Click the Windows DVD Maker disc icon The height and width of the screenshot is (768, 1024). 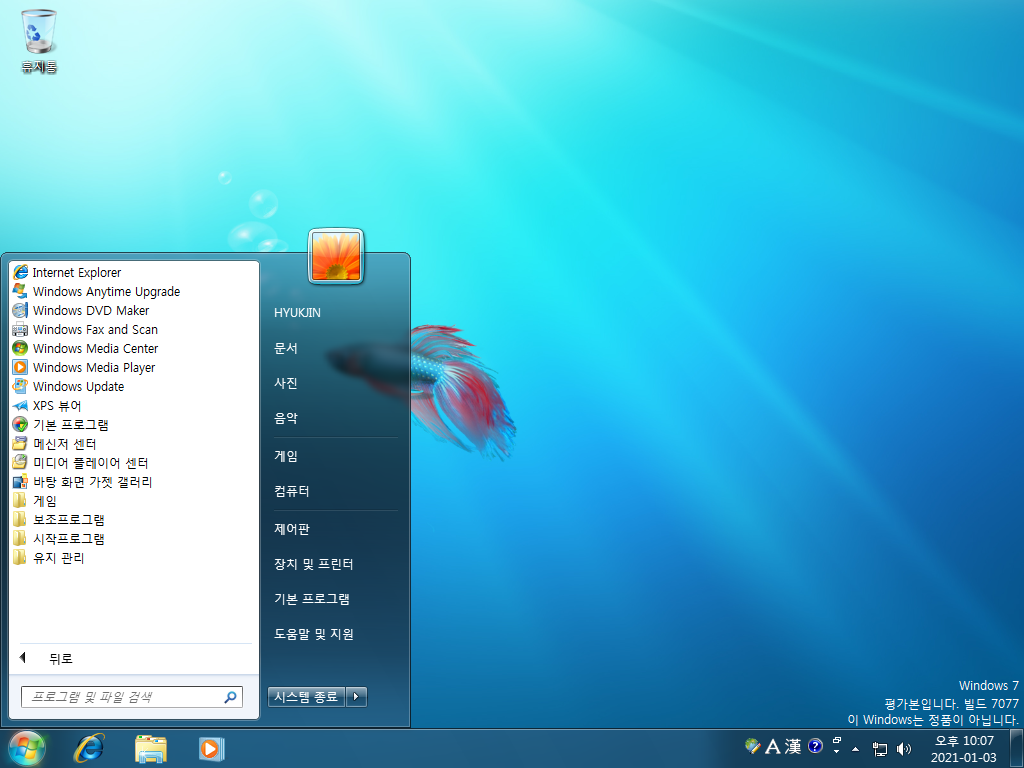pyautogui.click(x=20, y=310)
